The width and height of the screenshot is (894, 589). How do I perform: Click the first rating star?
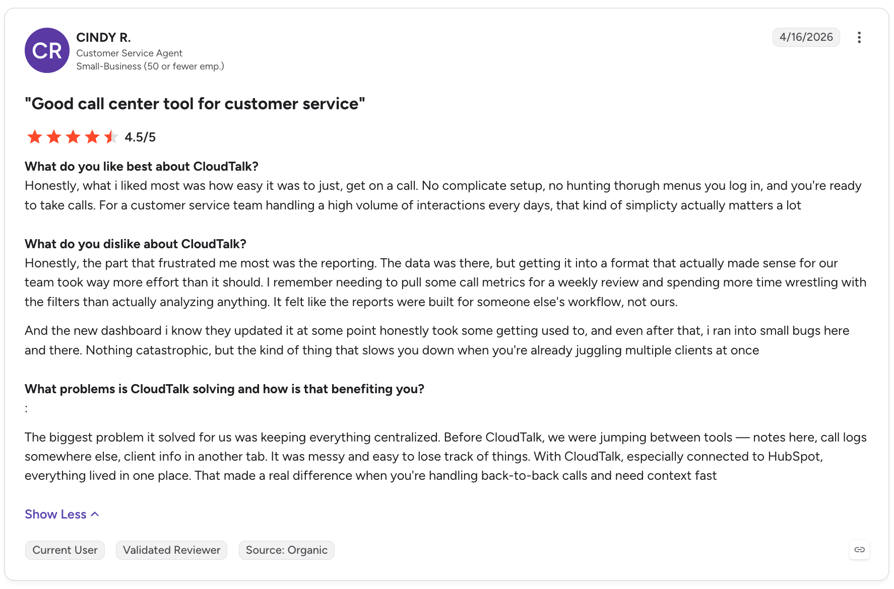click(35, 137)
